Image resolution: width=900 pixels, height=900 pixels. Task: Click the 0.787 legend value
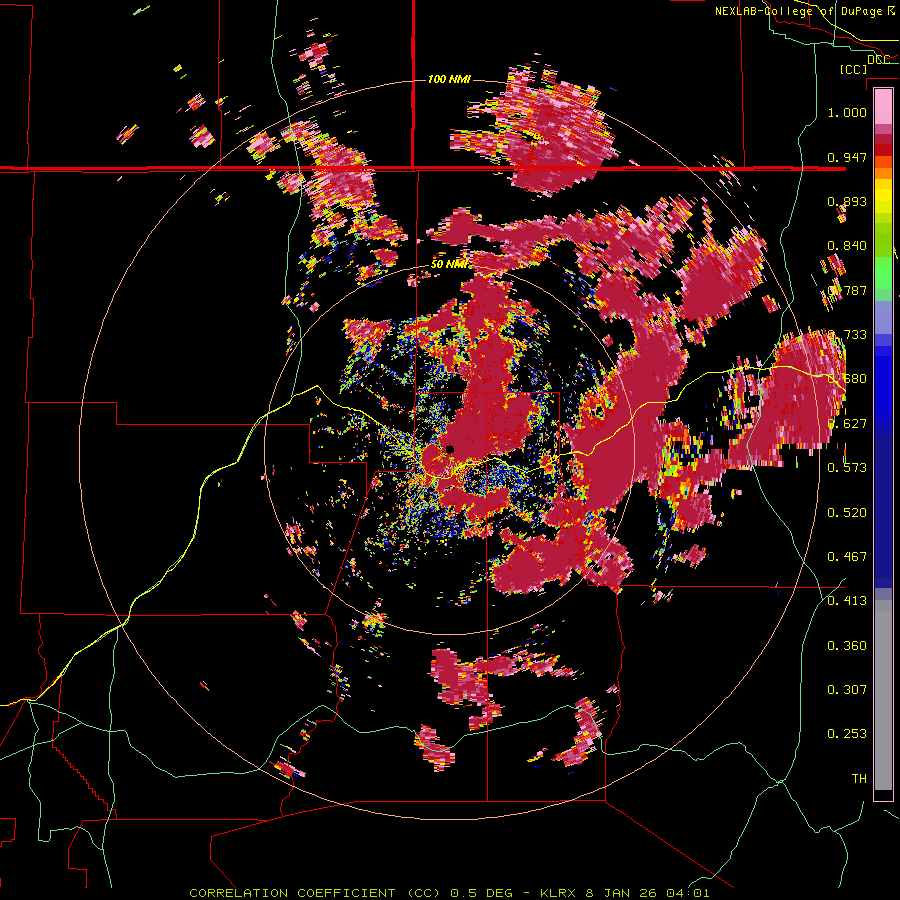pos(847,290)
